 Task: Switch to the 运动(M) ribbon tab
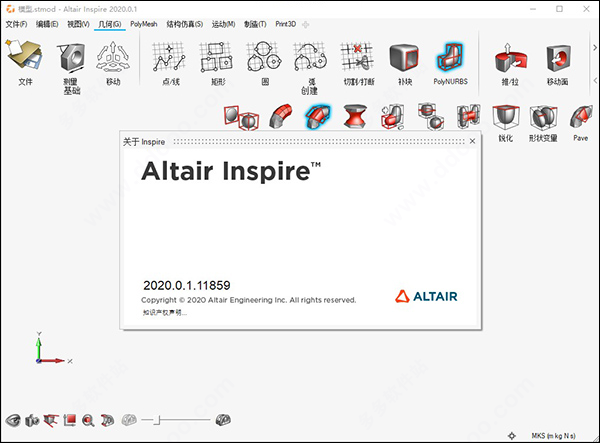pos(223,24)
